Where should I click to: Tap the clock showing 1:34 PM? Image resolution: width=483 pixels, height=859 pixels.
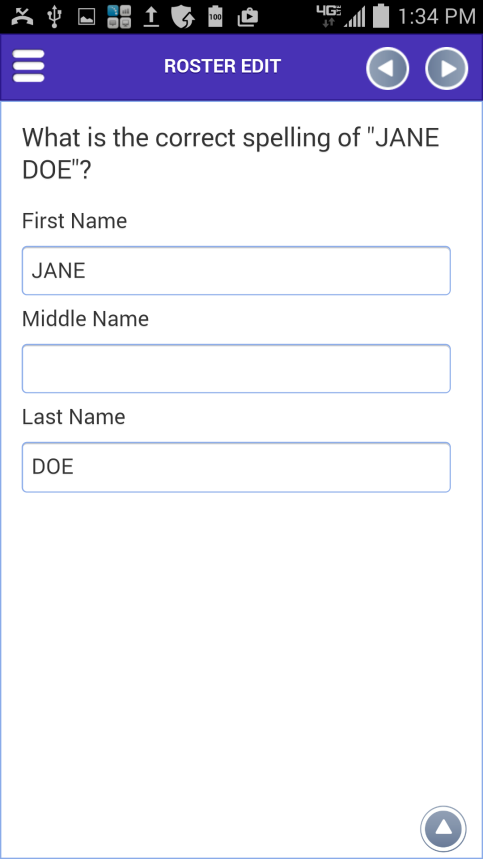click(436, 16)
